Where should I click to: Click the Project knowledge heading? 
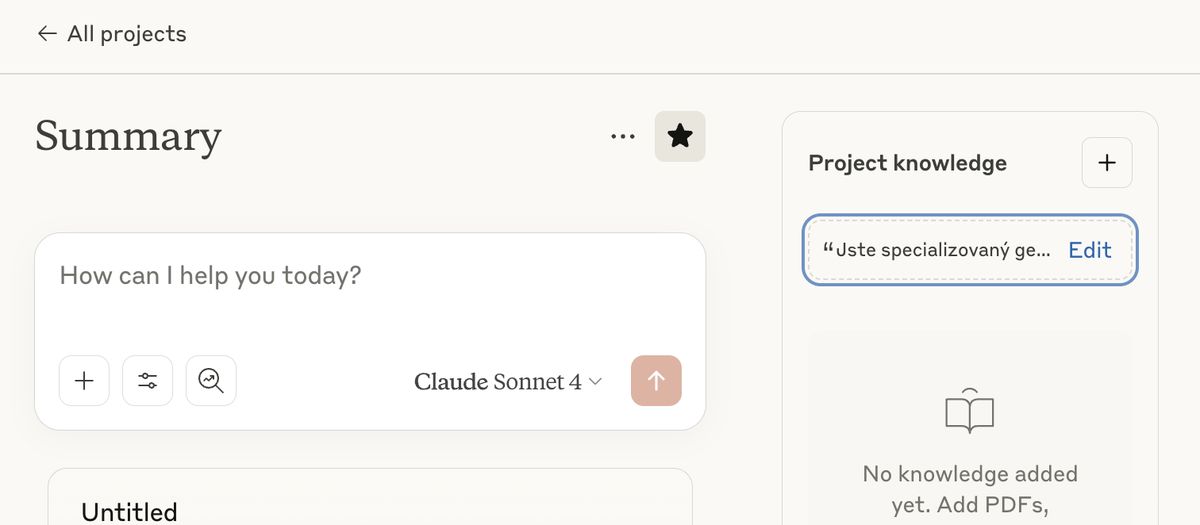908,163
